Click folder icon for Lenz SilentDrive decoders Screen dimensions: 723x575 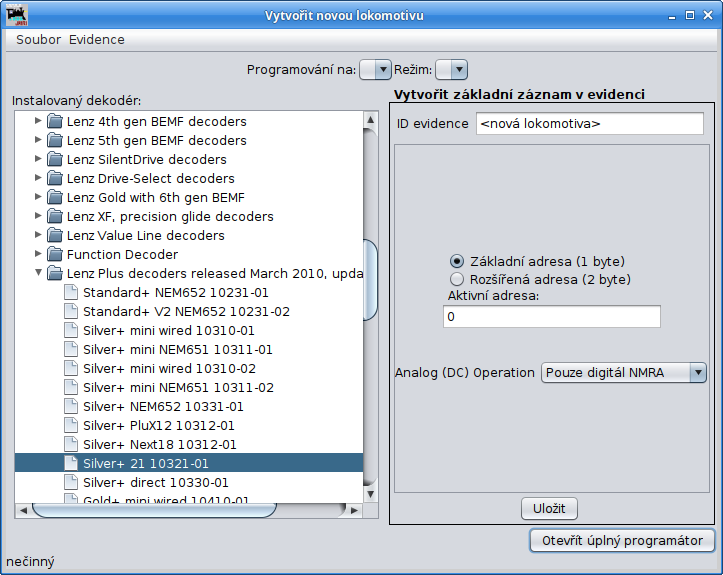[x=56, y=159]
